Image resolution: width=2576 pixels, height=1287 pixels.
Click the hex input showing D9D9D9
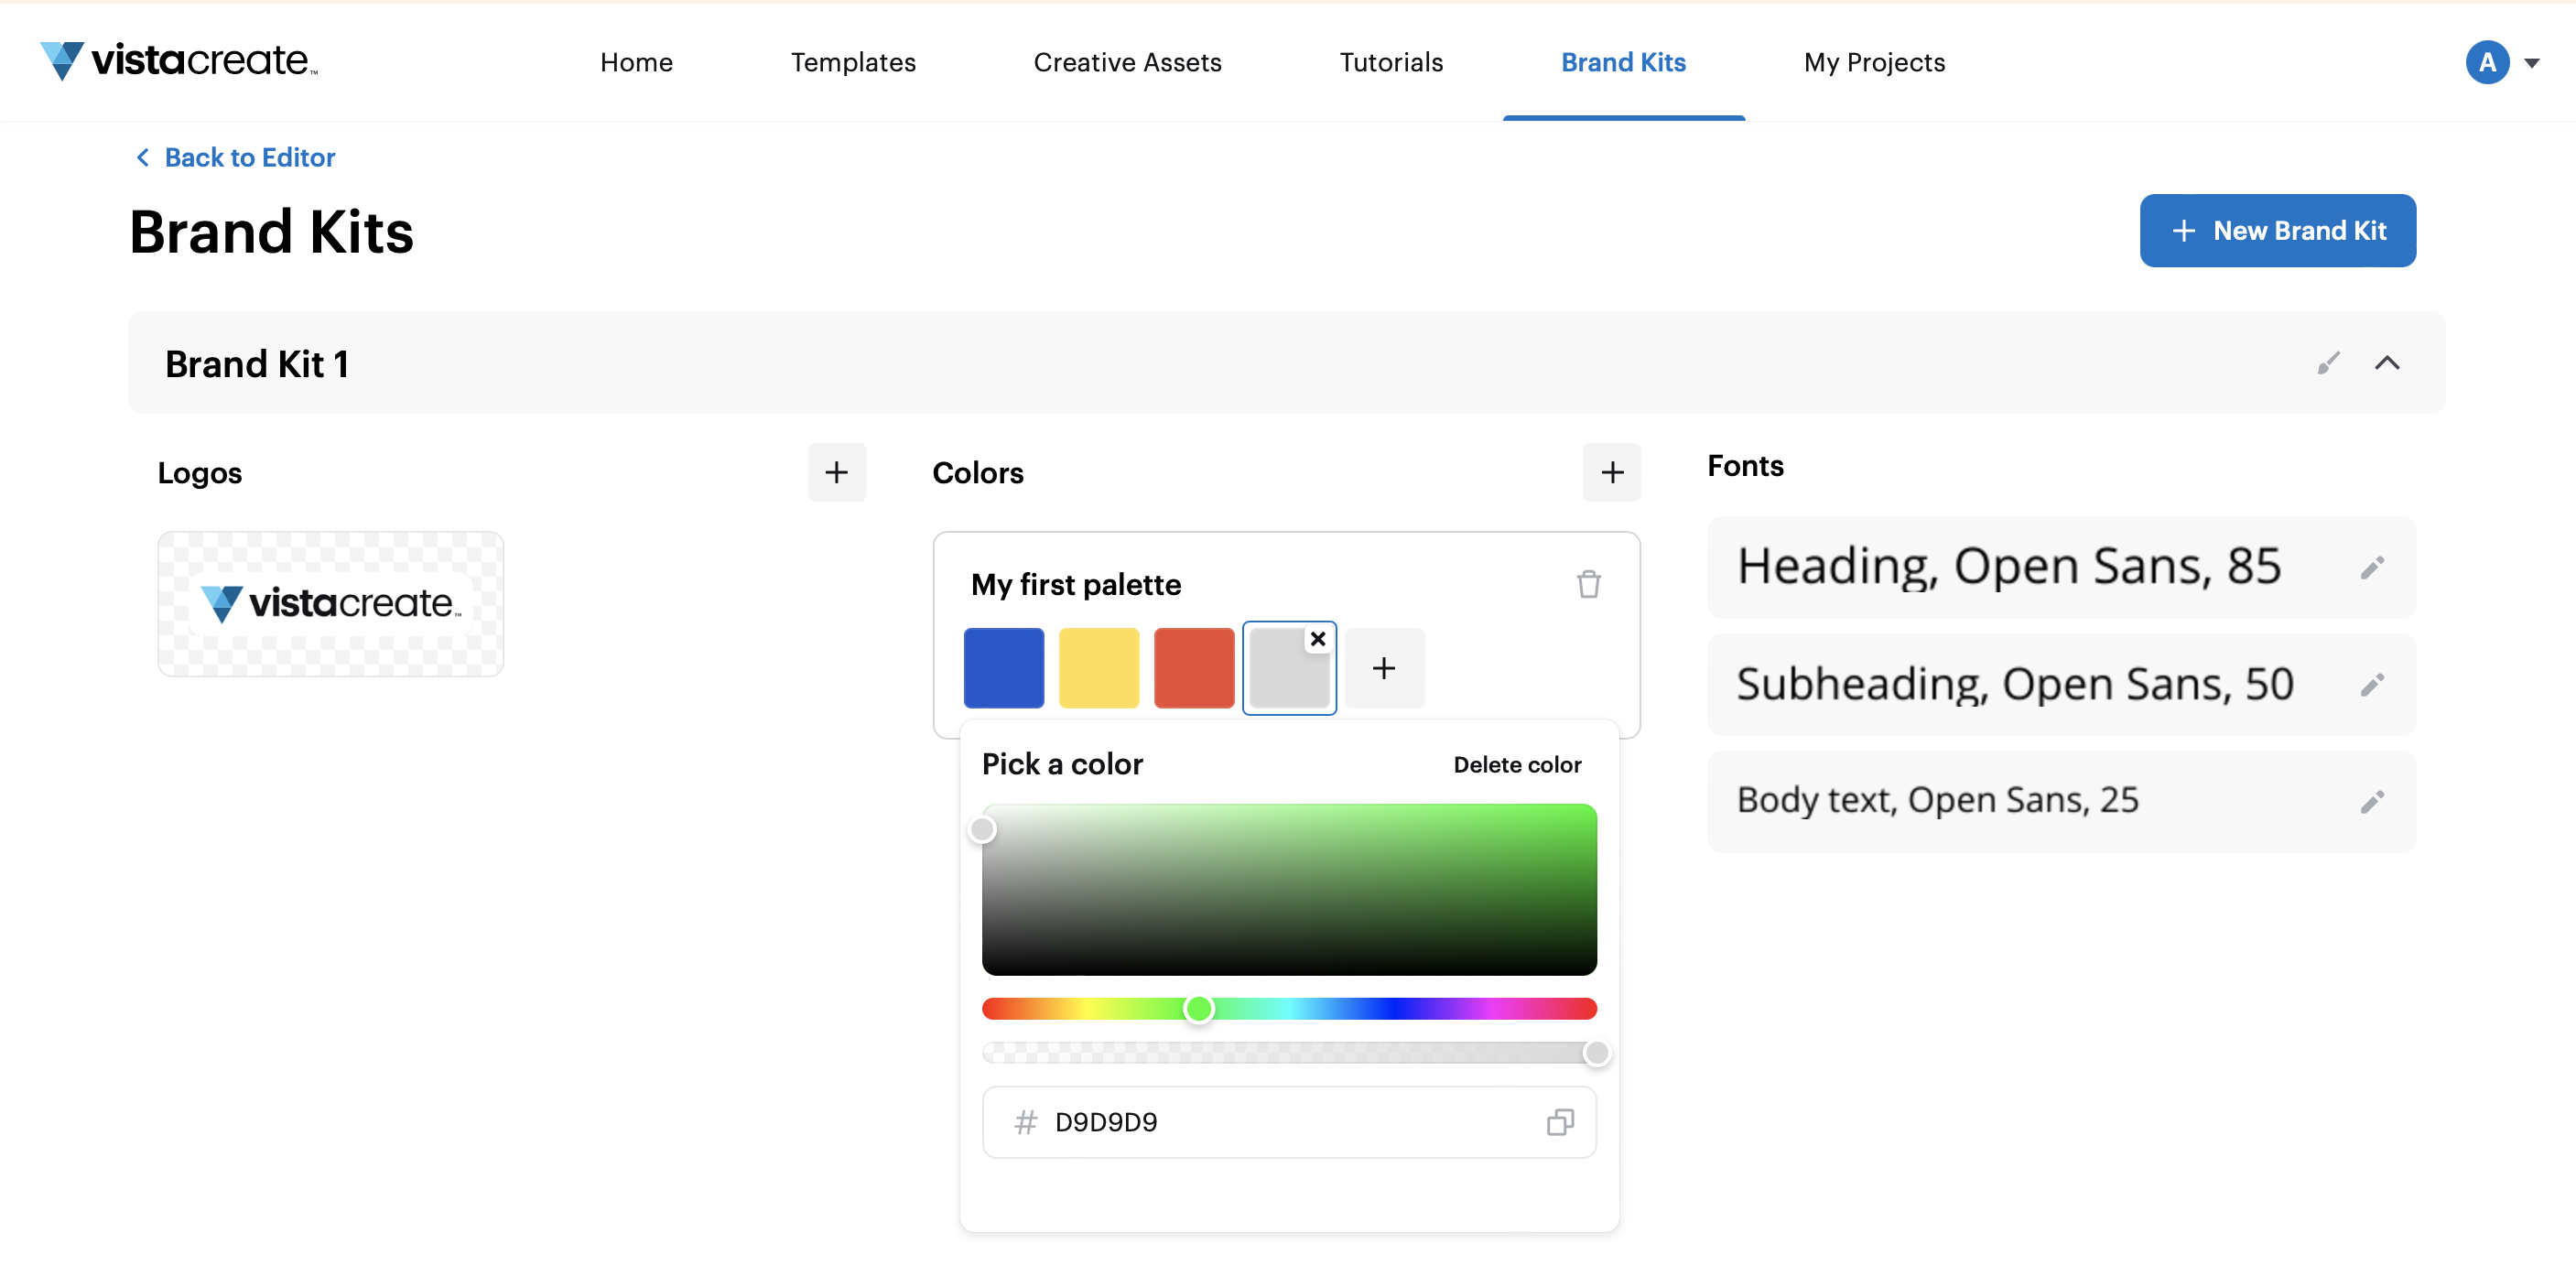(1289, 1122)
